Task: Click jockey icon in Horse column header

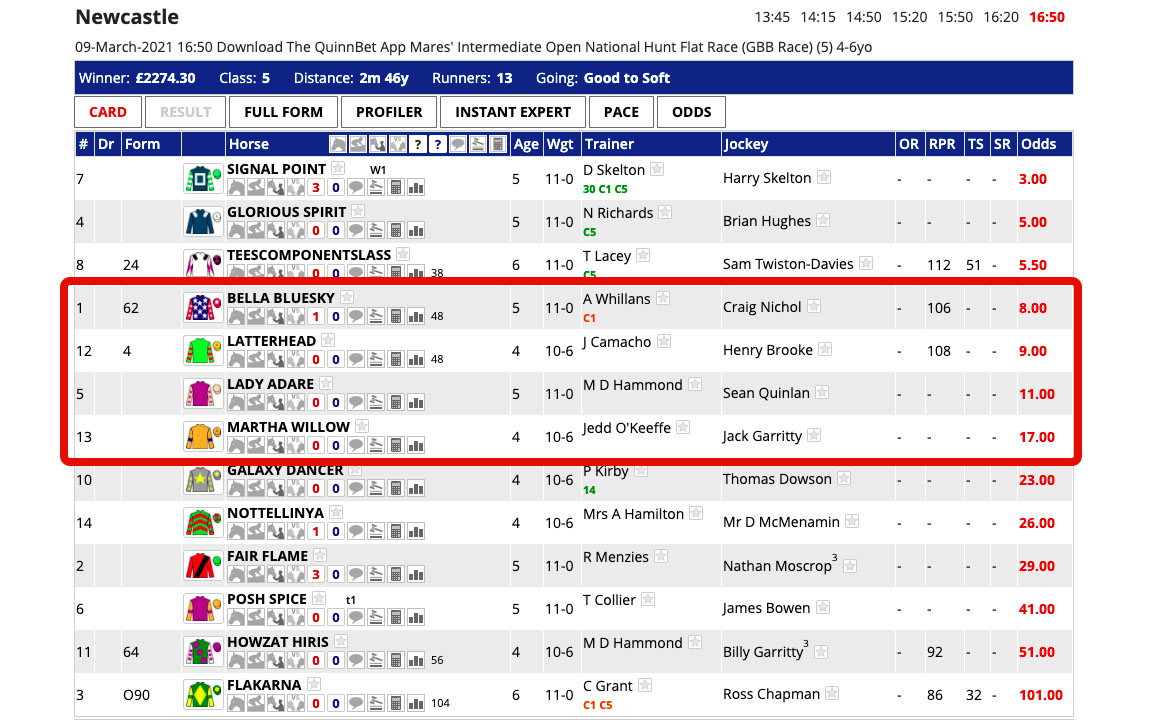Action: [358, 144]
